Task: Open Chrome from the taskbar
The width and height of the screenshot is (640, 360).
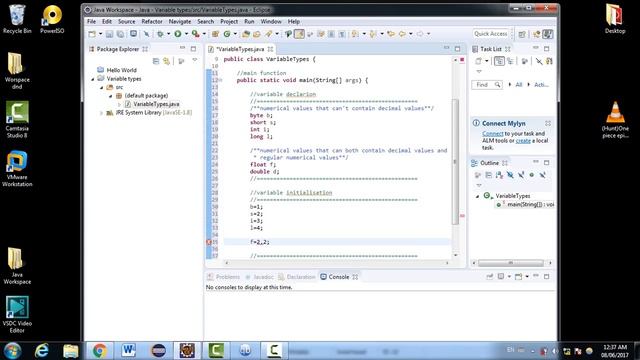Action: tap(100, 351)
